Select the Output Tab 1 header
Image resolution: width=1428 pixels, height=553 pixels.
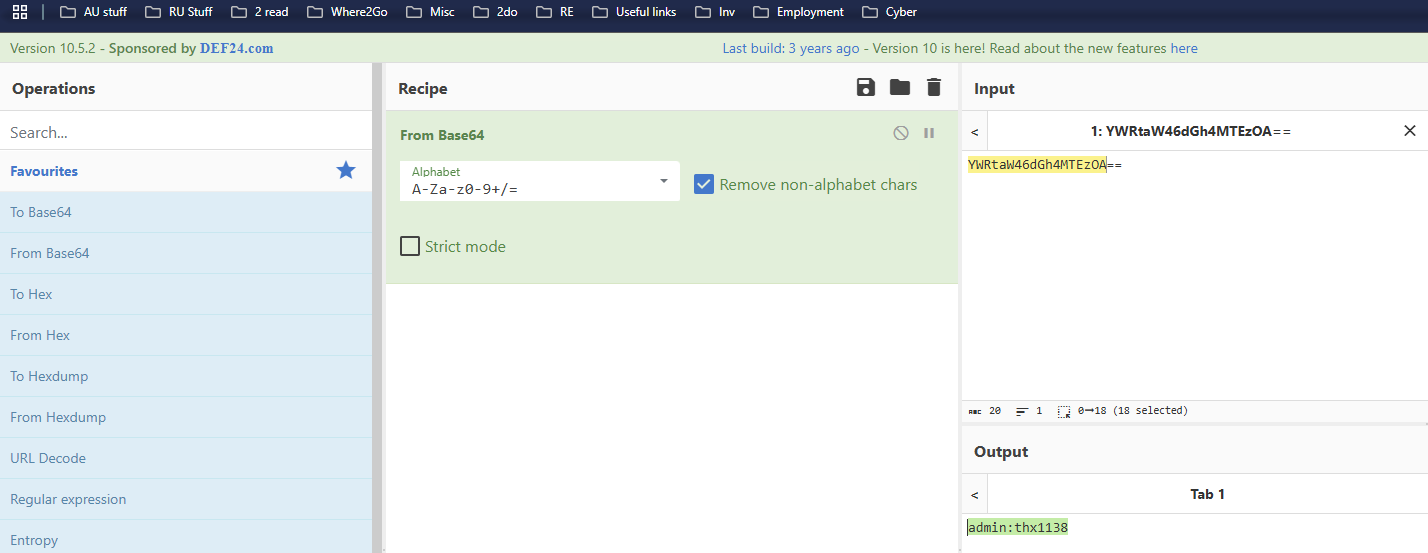click(1207, 494)
